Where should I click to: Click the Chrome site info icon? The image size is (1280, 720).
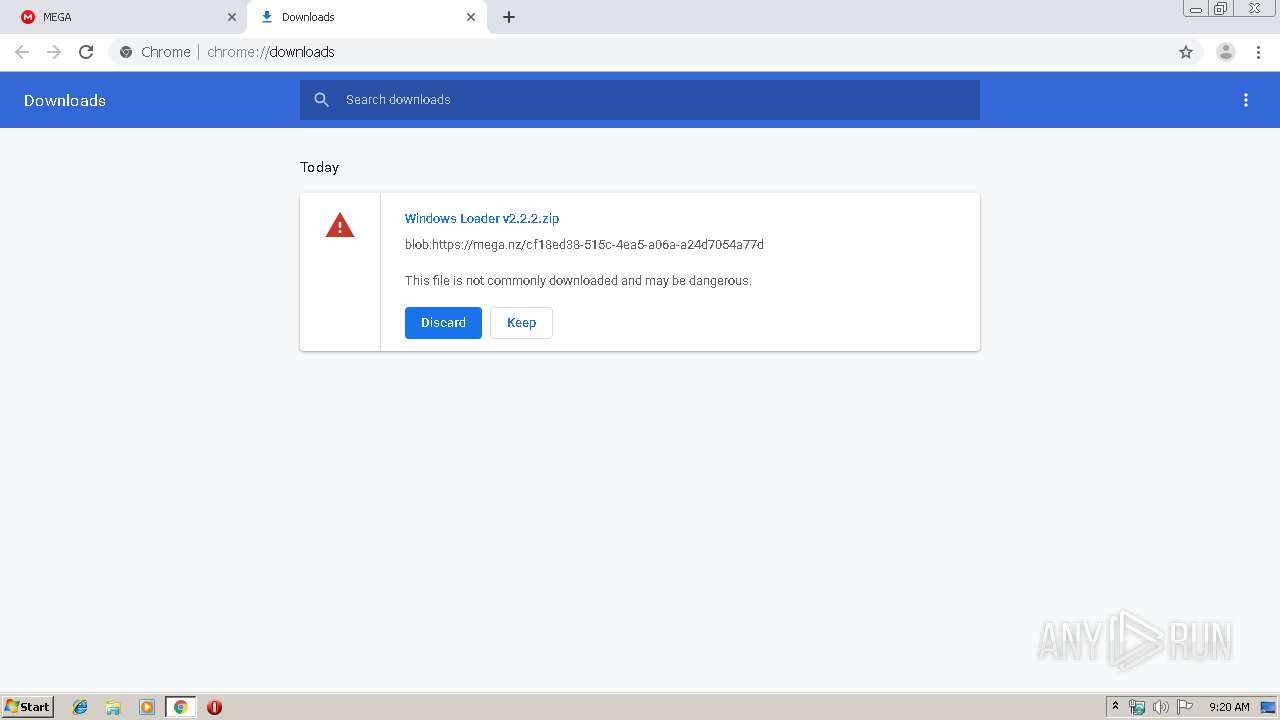[x=126, y=52]
